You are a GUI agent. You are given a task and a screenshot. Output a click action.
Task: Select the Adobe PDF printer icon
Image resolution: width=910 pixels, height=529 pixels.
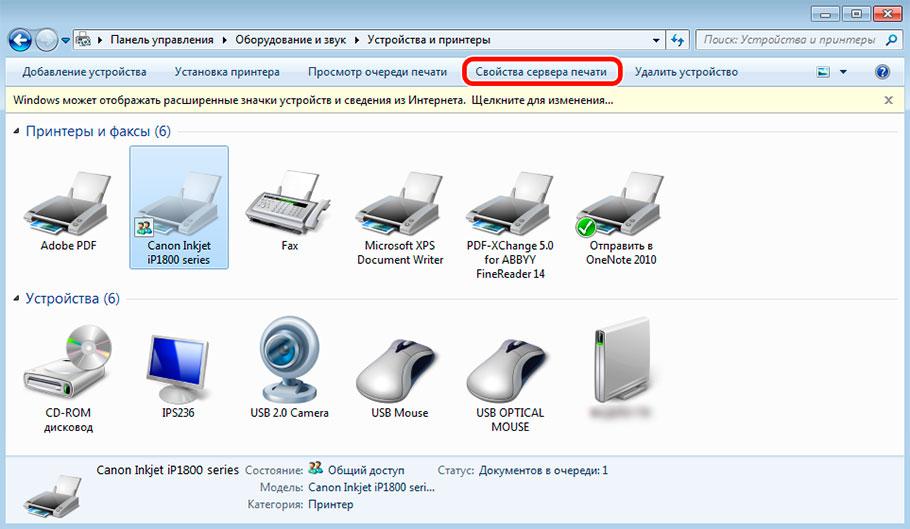(68, 204)
